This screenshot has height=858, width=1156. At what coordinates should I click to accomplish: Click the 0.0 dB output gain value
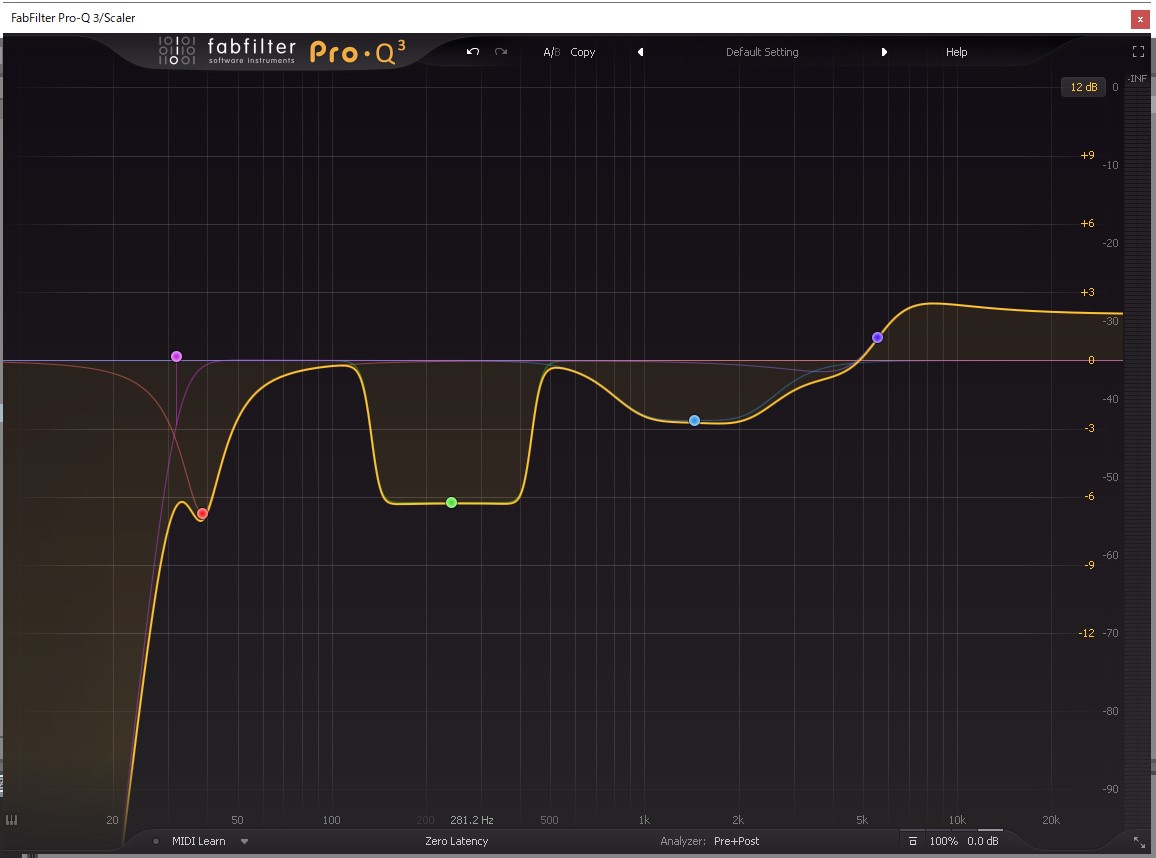[x=983, y=841]
